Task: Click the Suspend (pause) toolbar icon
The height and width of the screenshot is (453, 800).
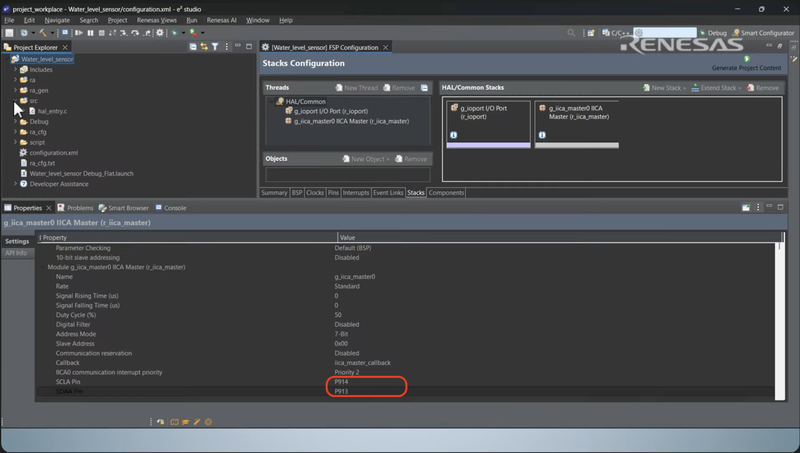Action: (x=90, y=33)
